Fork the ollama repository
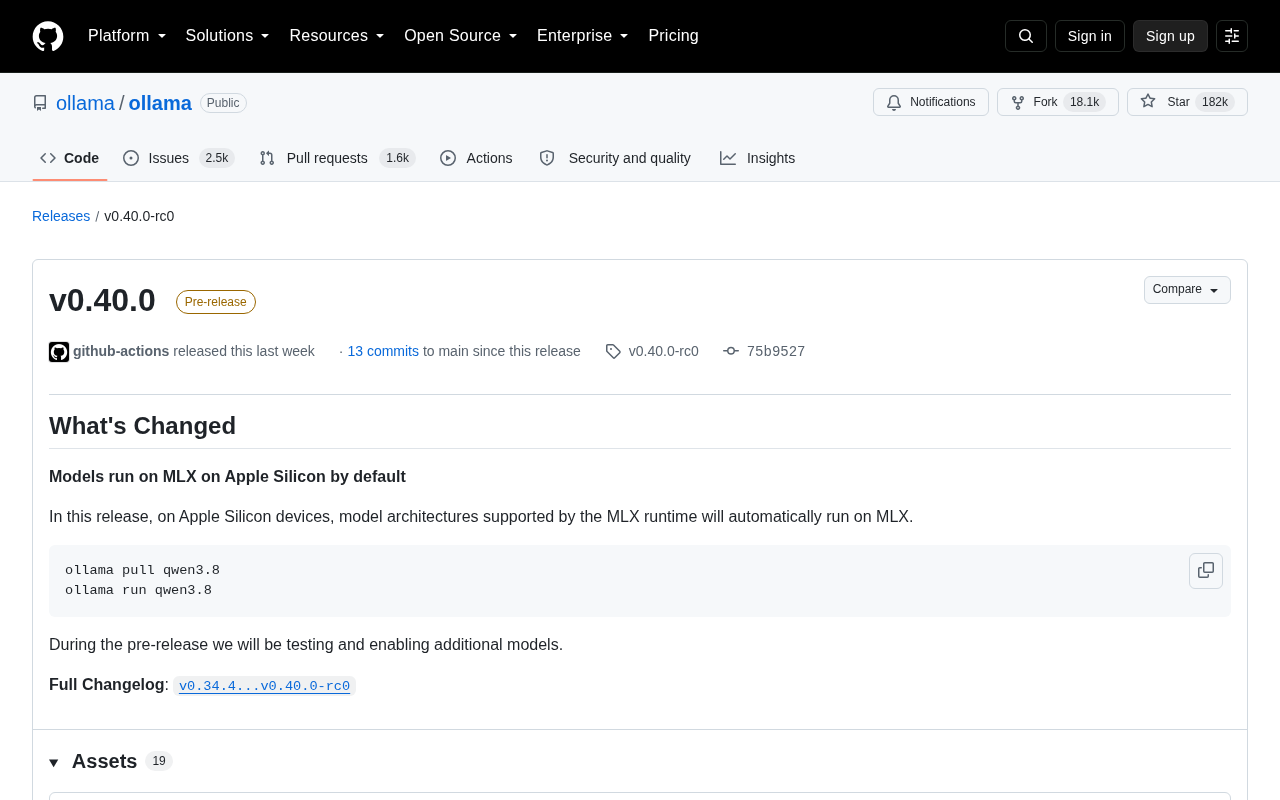This screenshot has height=800, width=1280. click(1058, 102)
